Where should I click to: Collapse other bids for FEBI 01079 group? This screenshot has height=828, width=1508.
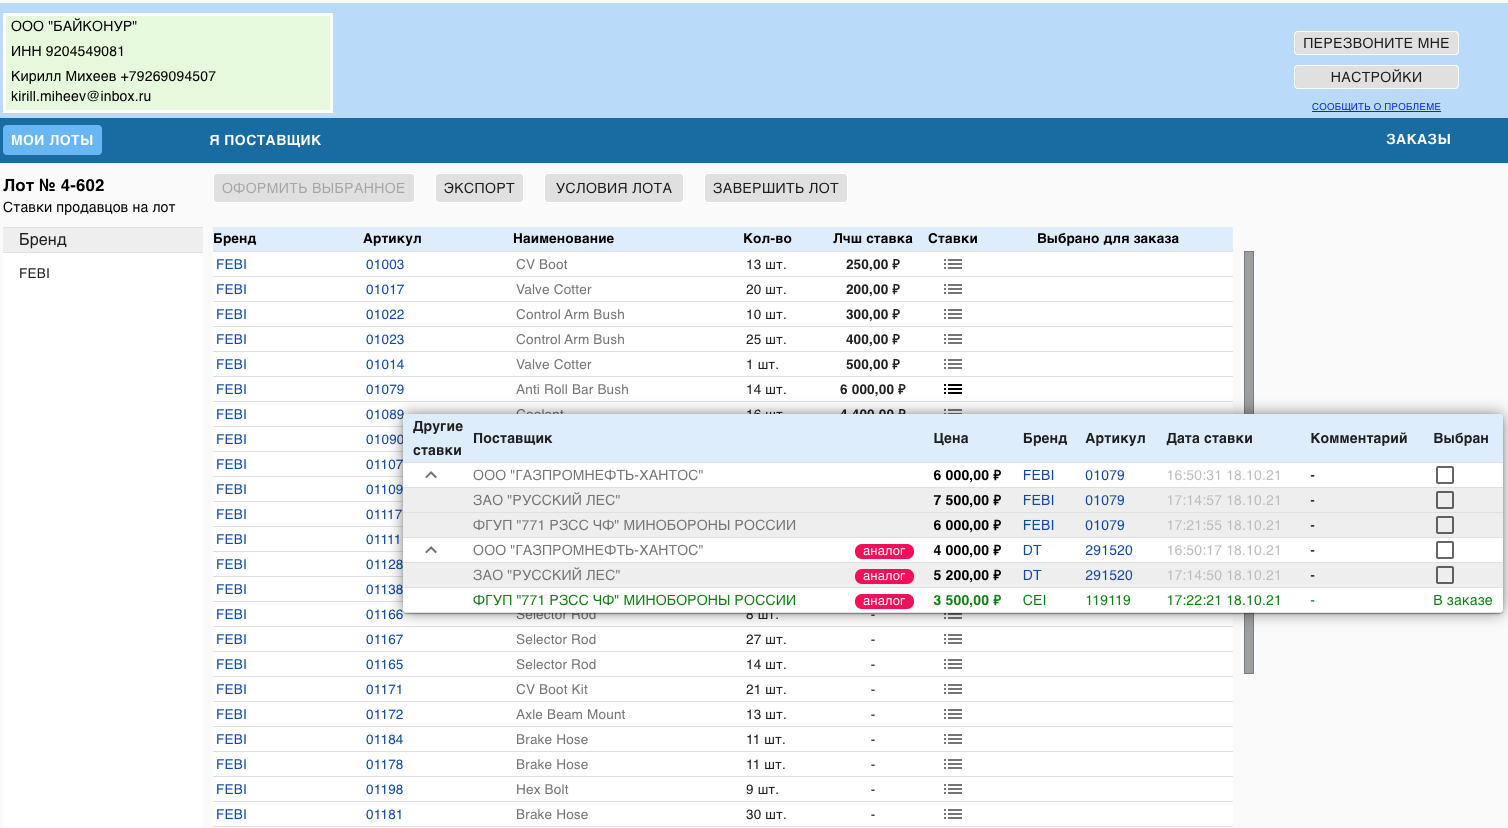pos(431,475)
